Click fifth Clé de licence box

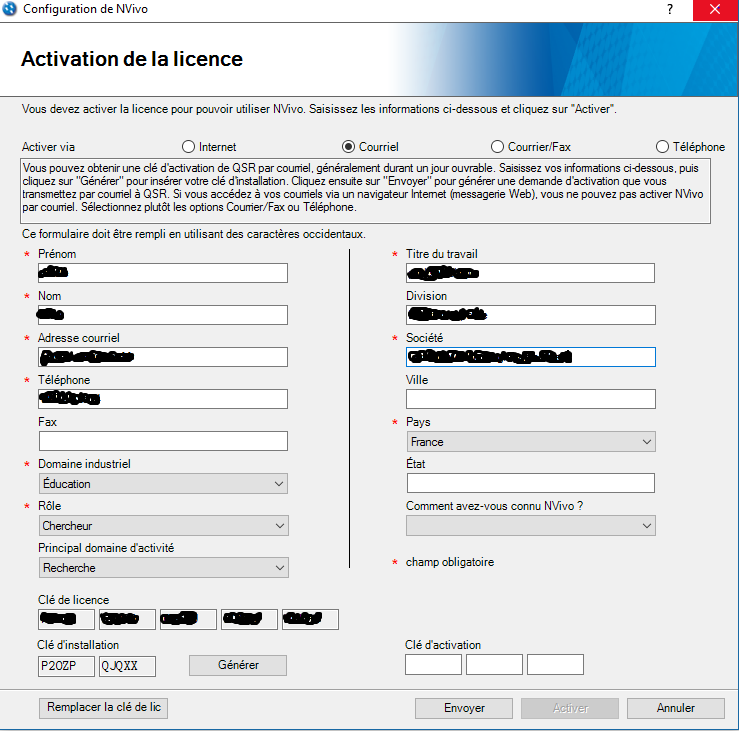(x=310, y=619)
